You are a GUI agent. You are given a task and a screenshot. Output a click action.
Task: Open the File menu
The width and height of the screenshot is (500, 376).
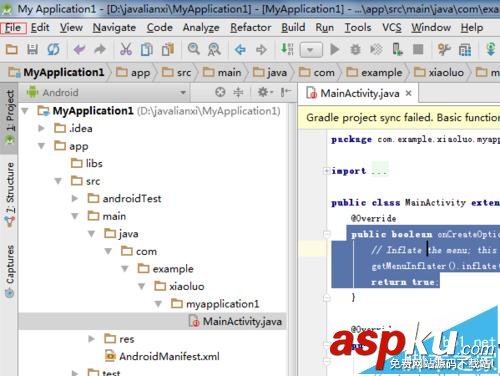click(x=13, y=27)
